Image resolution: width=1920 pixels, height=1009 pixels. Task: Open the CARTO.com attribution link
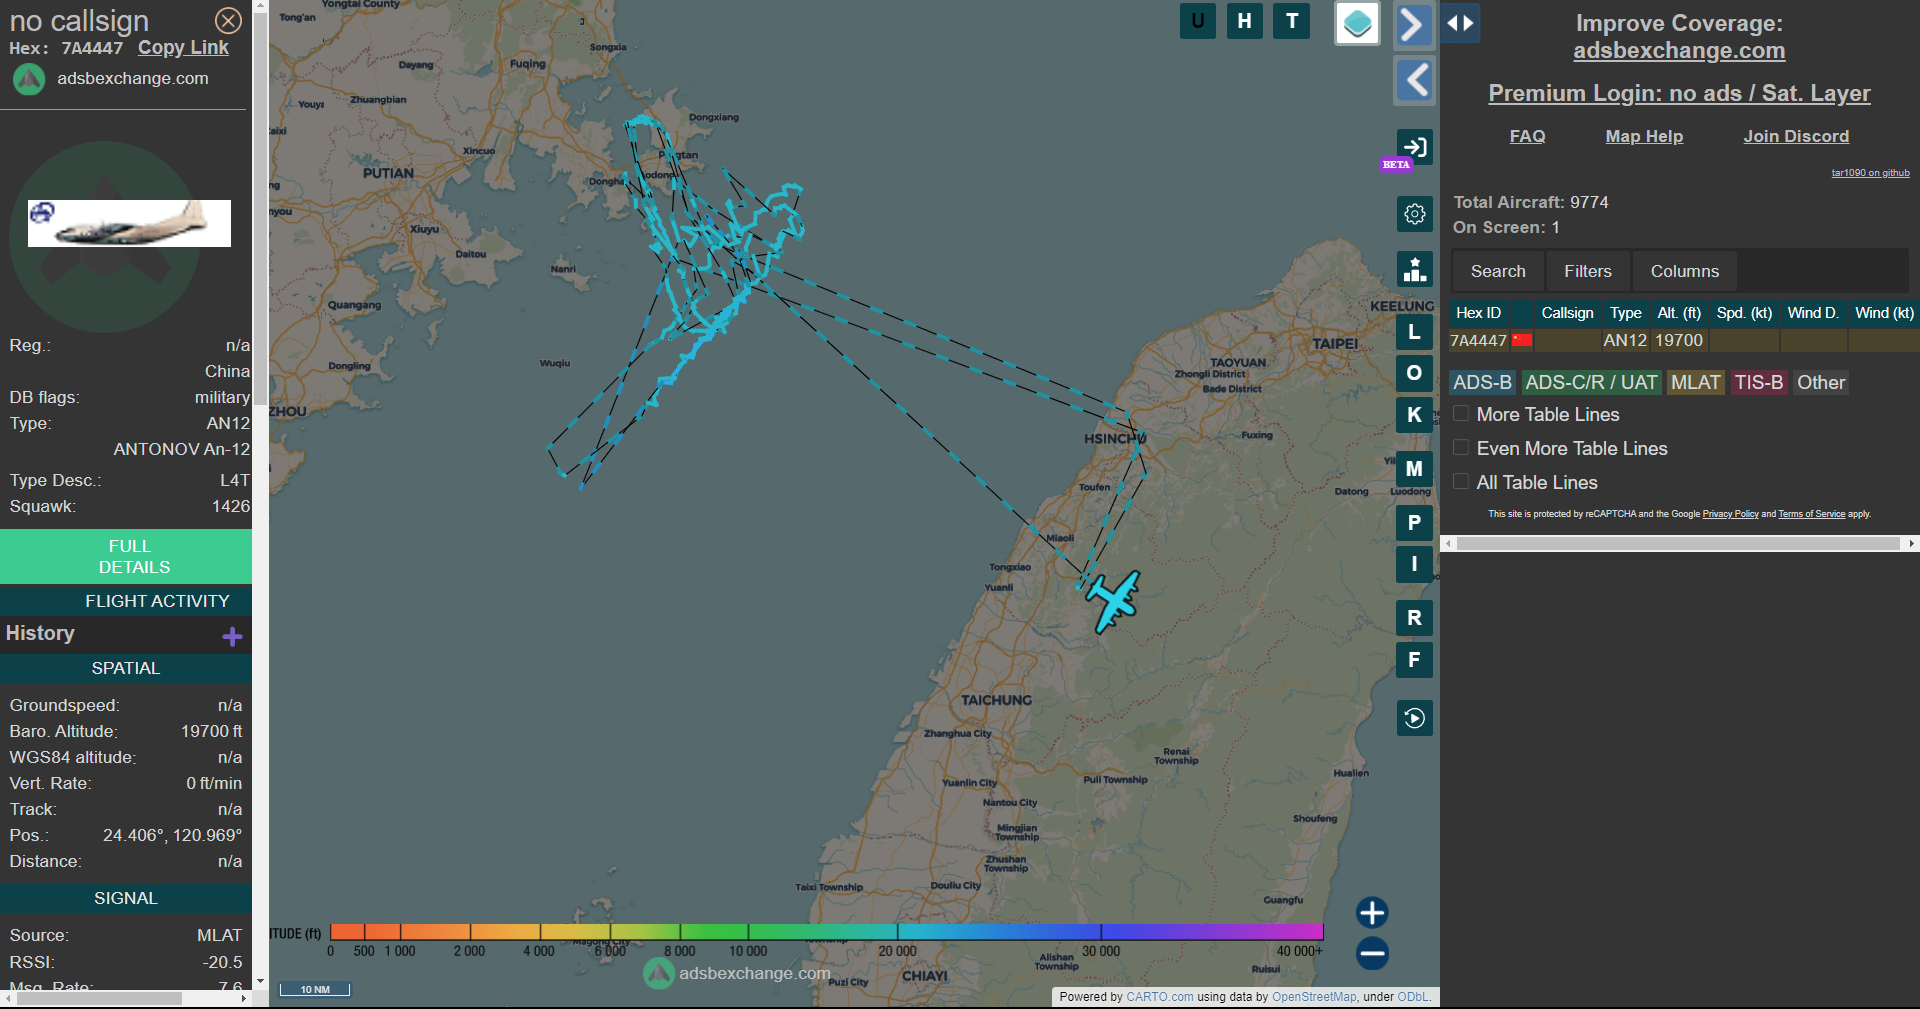(1159, 997)
